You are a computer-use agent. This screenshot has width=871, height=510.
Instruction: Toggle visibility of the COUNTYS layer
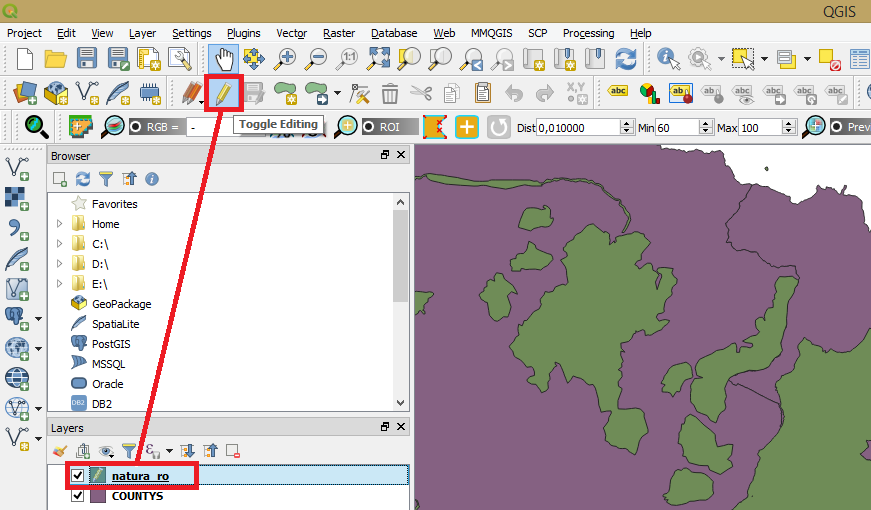78,496
